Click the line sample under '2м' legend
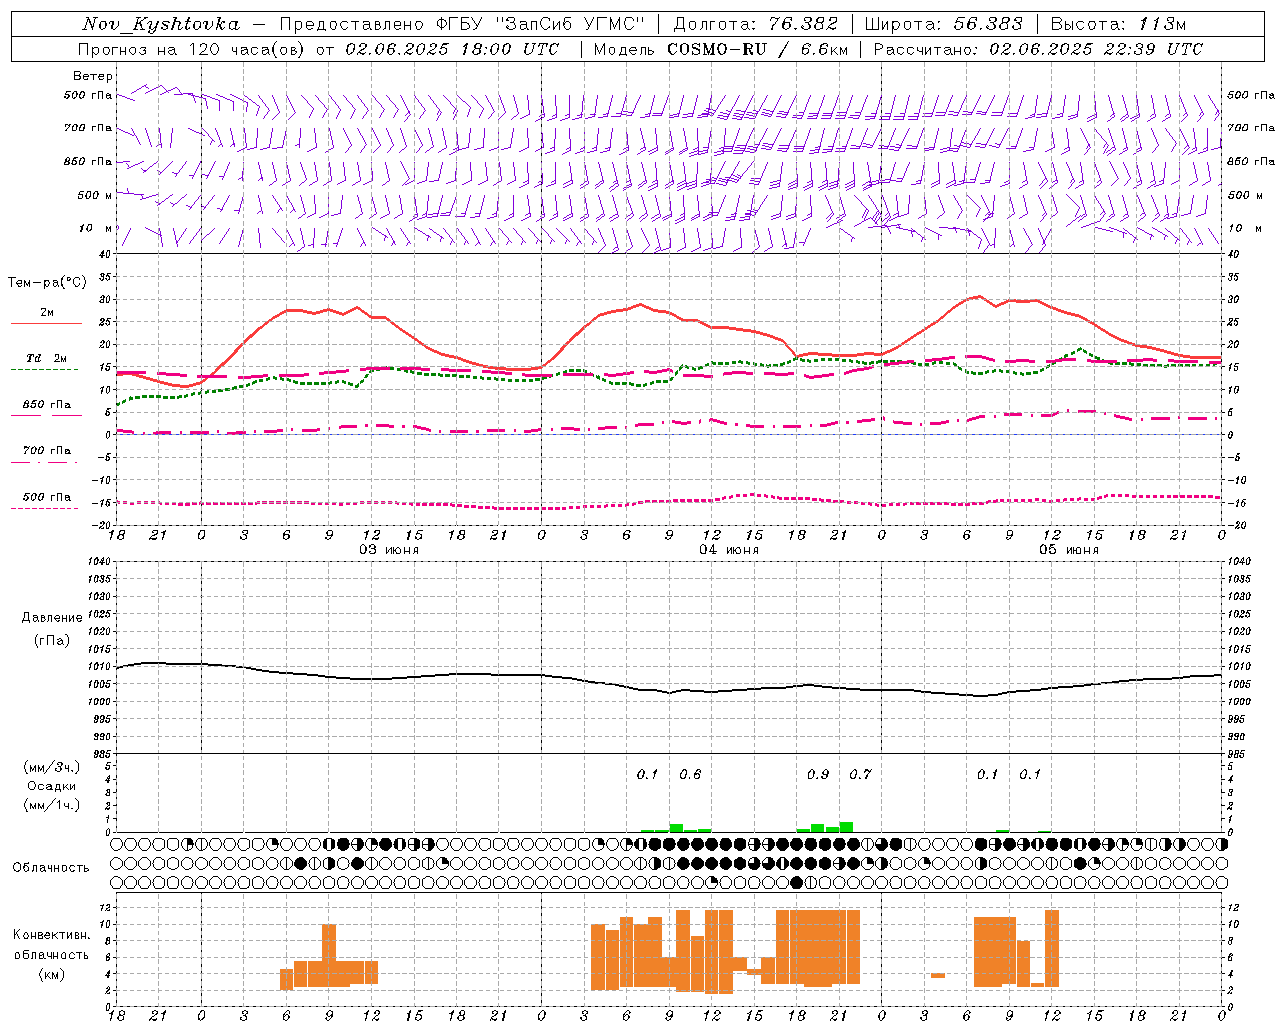1280x1024 pixels. coord(45,324)
